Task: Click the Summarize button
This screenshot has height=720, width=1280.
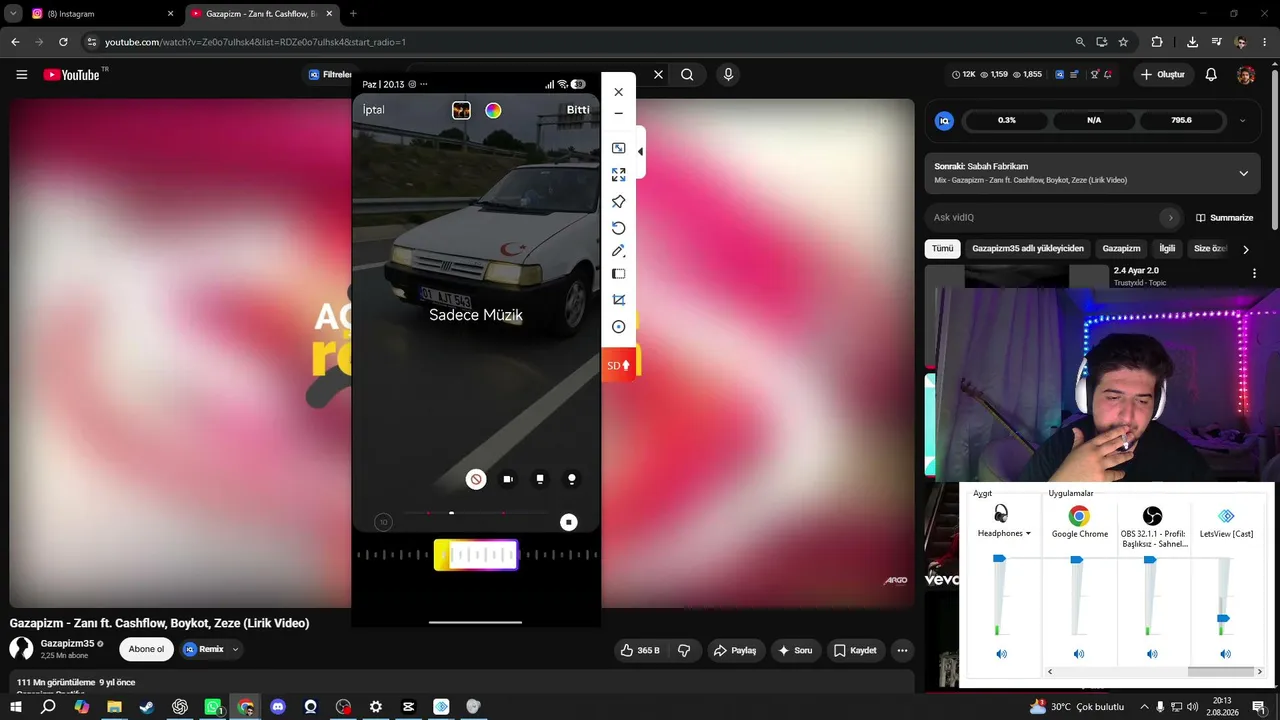Action: [1224, 218]
